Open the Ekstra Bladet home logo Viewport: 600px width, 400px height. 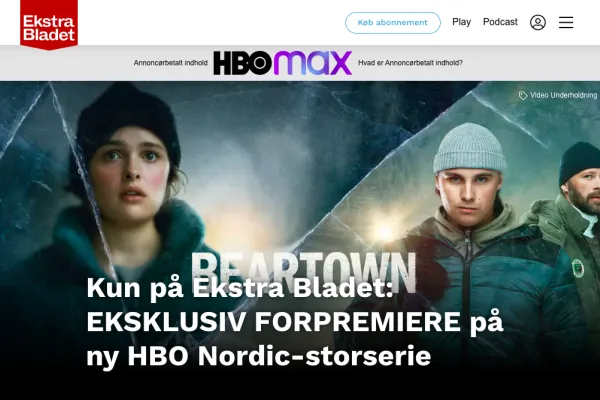[49, 24]
